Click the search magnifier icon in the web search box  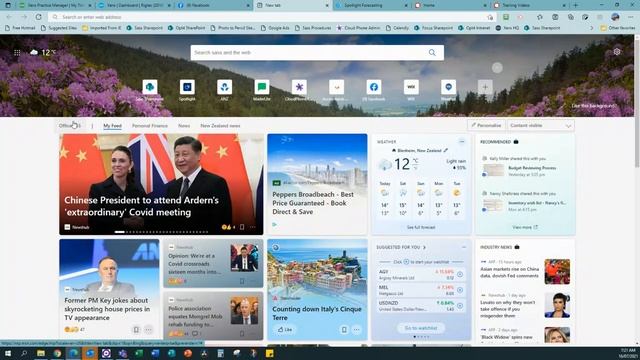432,53
